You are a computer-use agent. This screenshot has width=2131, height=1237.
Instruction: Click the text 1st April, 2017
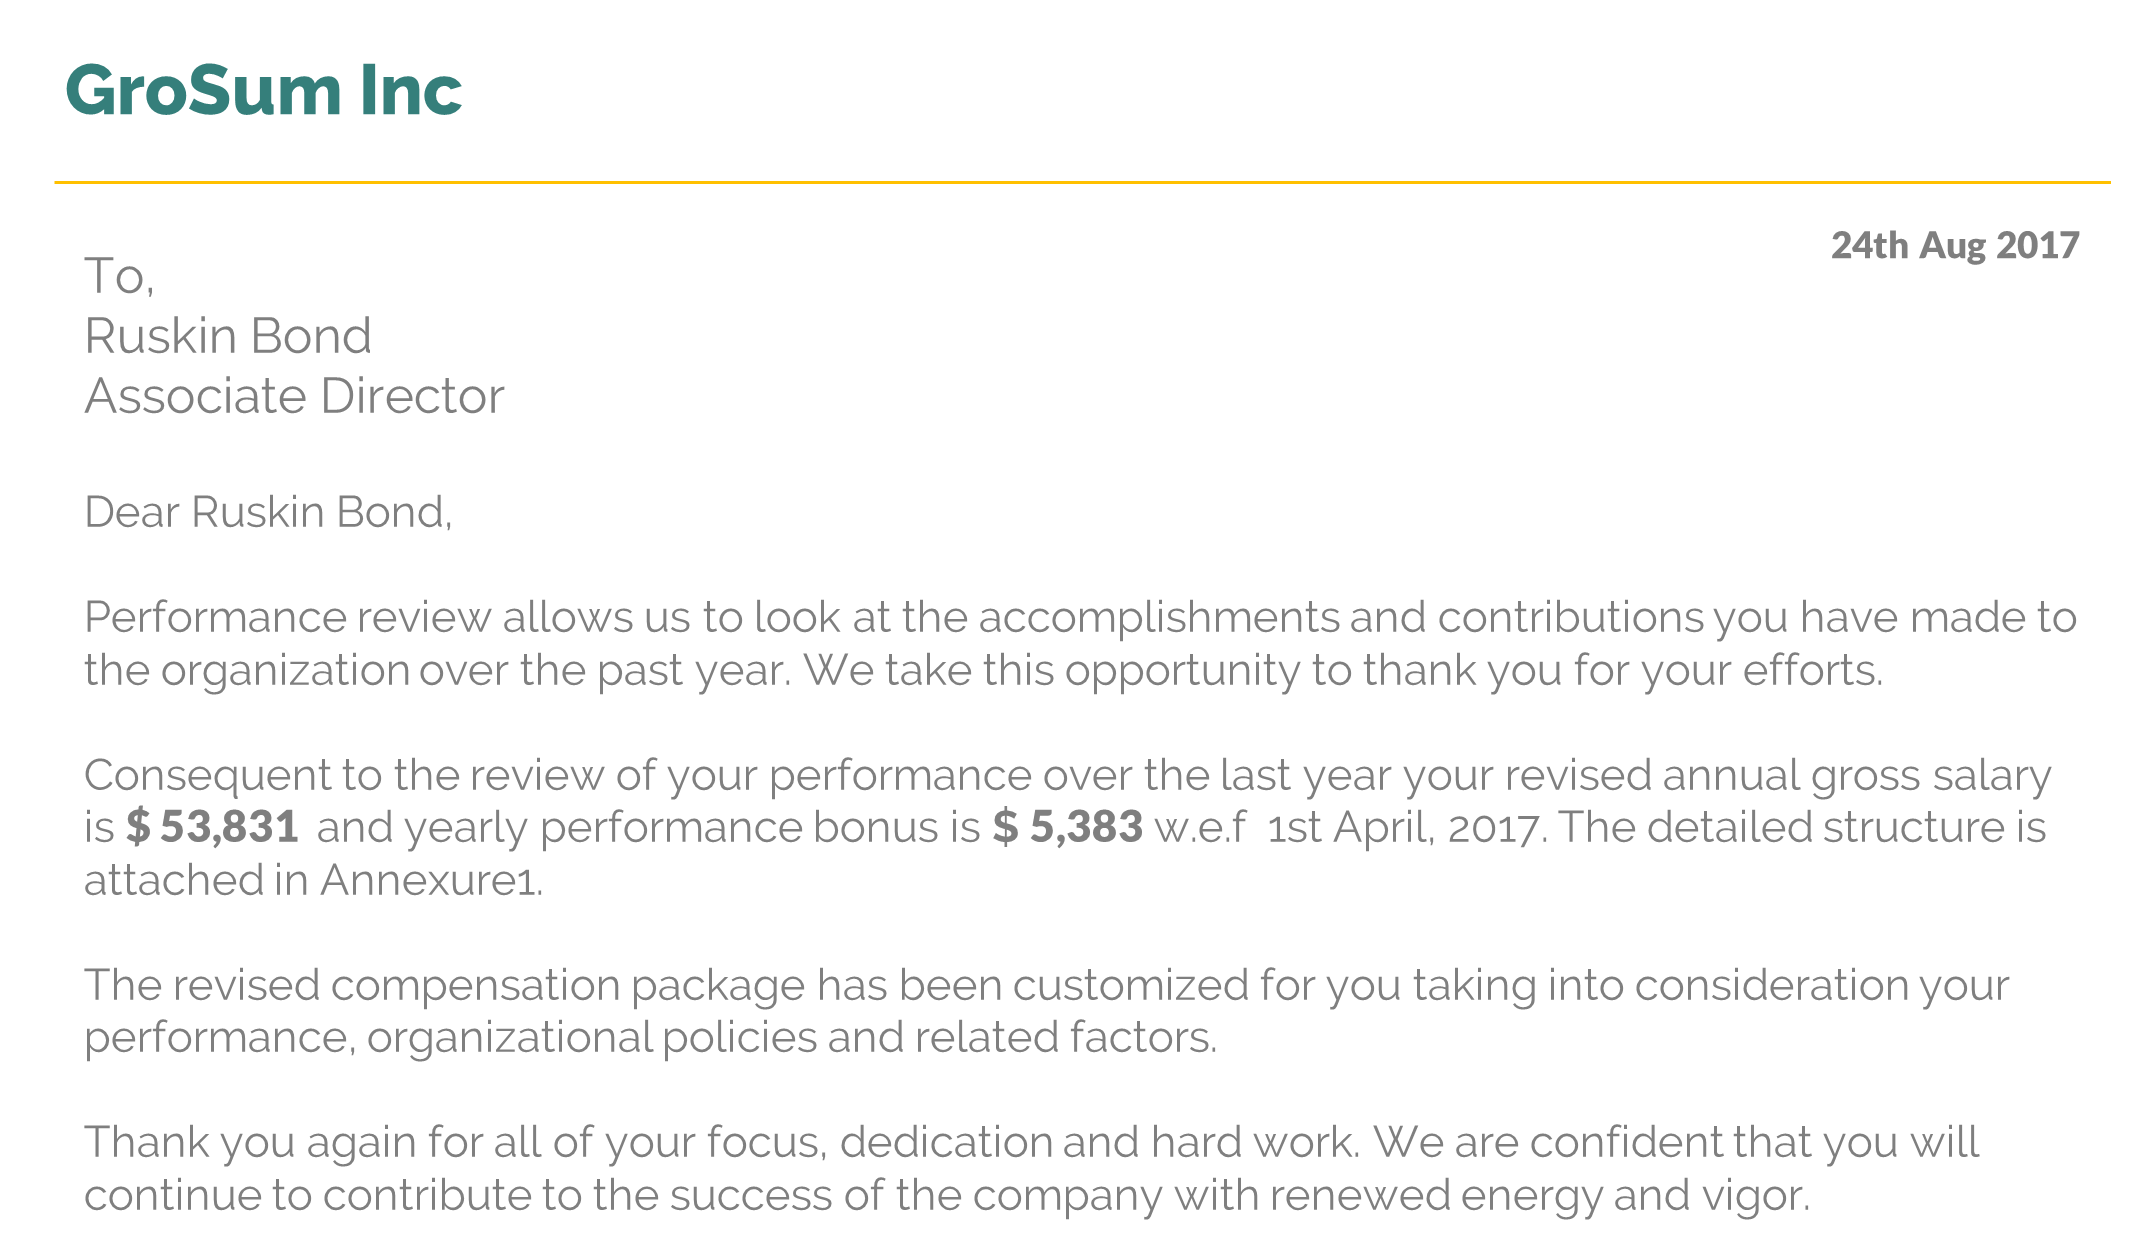1404,828
